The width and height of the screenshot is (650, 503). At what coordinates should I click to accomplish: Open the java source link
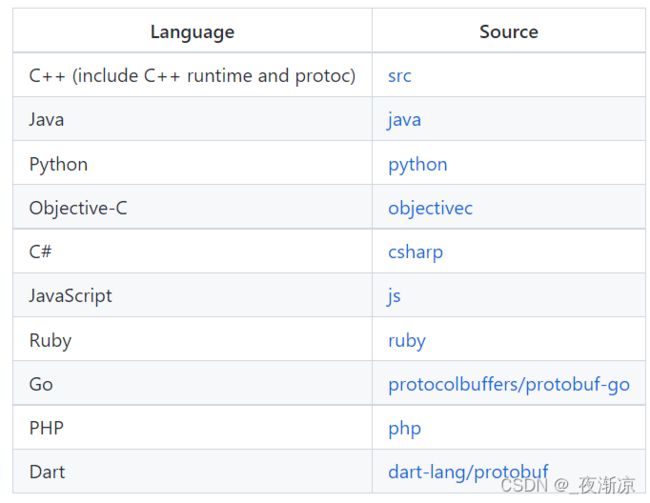click(x=404, y=120)
